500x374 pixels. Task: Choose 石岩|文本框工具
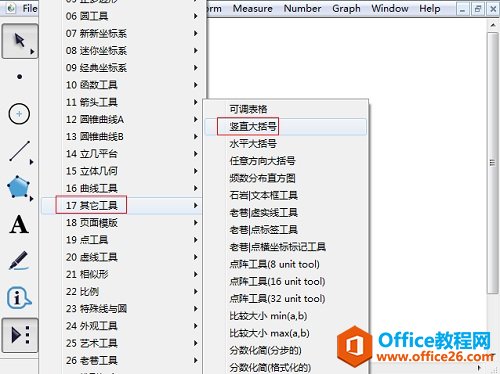[x=286, y=195]
